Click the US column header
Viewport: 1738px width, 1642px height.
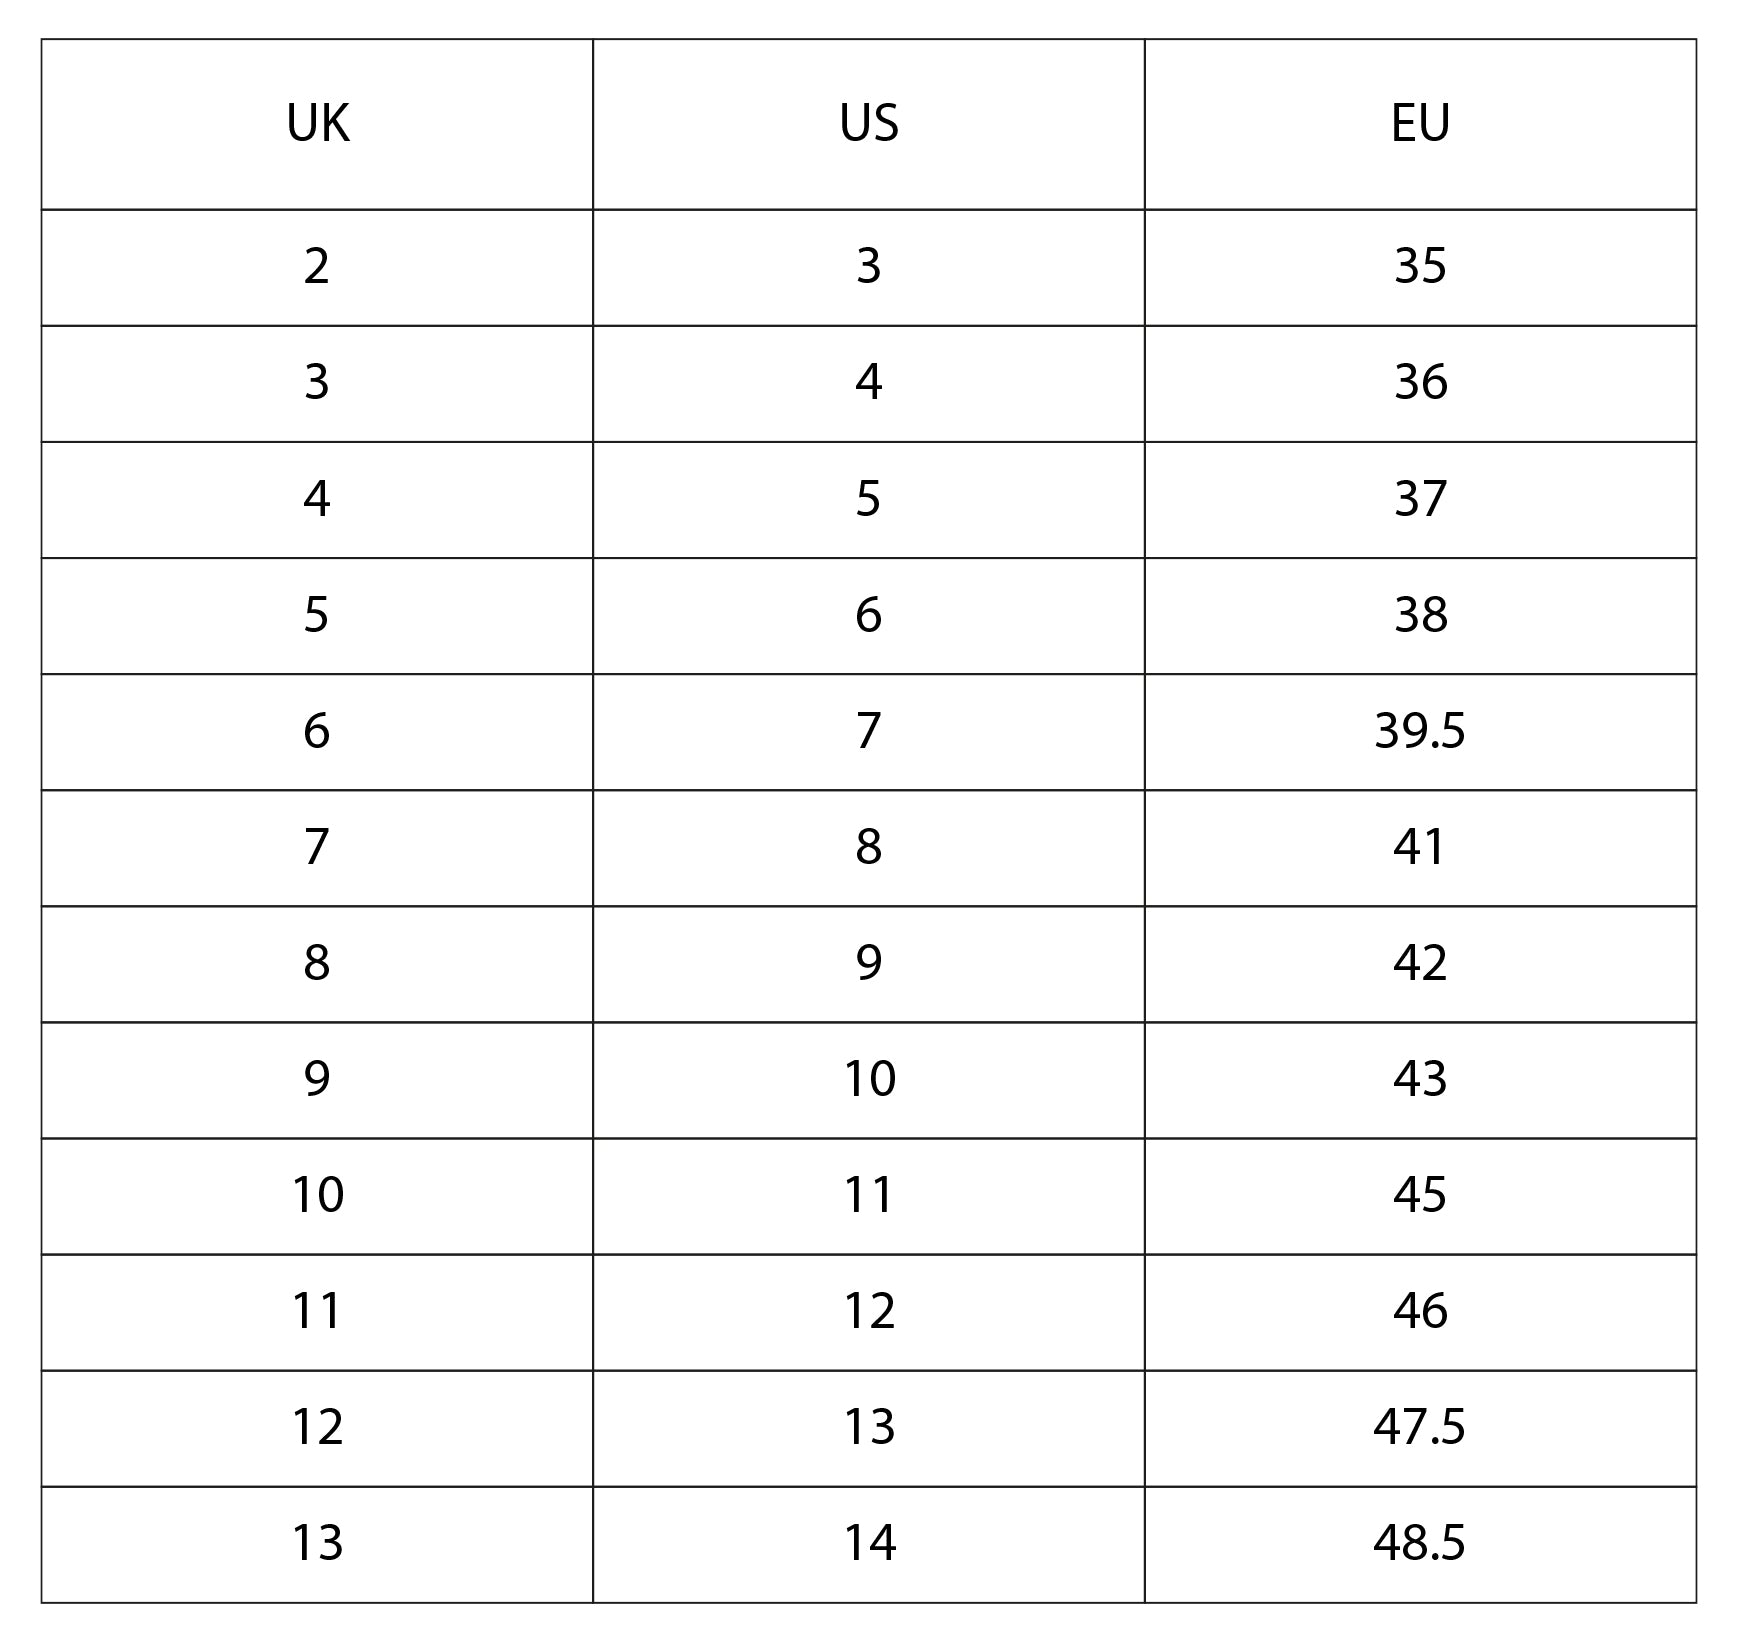coord(868,124)
